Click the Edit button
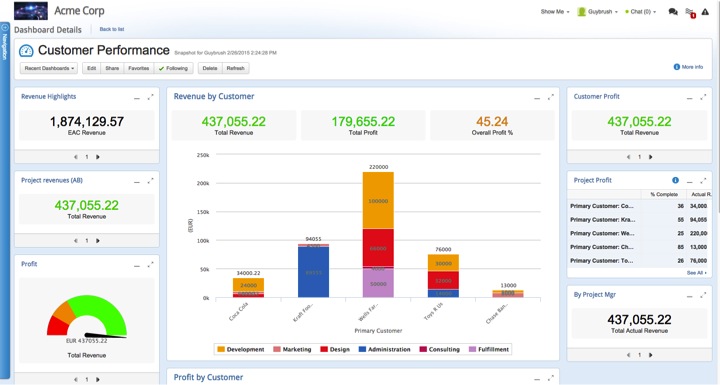This screenshot has height=385, width=720. click(x=92, y=68)
